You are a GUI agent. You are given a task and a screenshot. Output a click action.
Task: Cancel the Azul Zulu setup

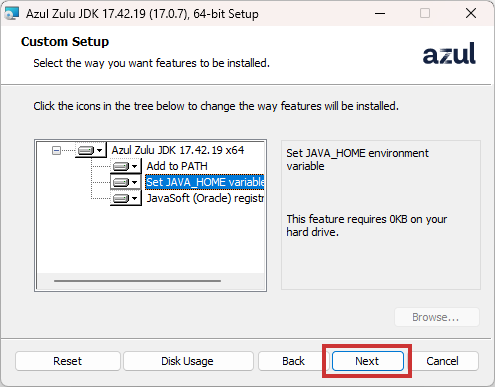(x=442, y=361)
